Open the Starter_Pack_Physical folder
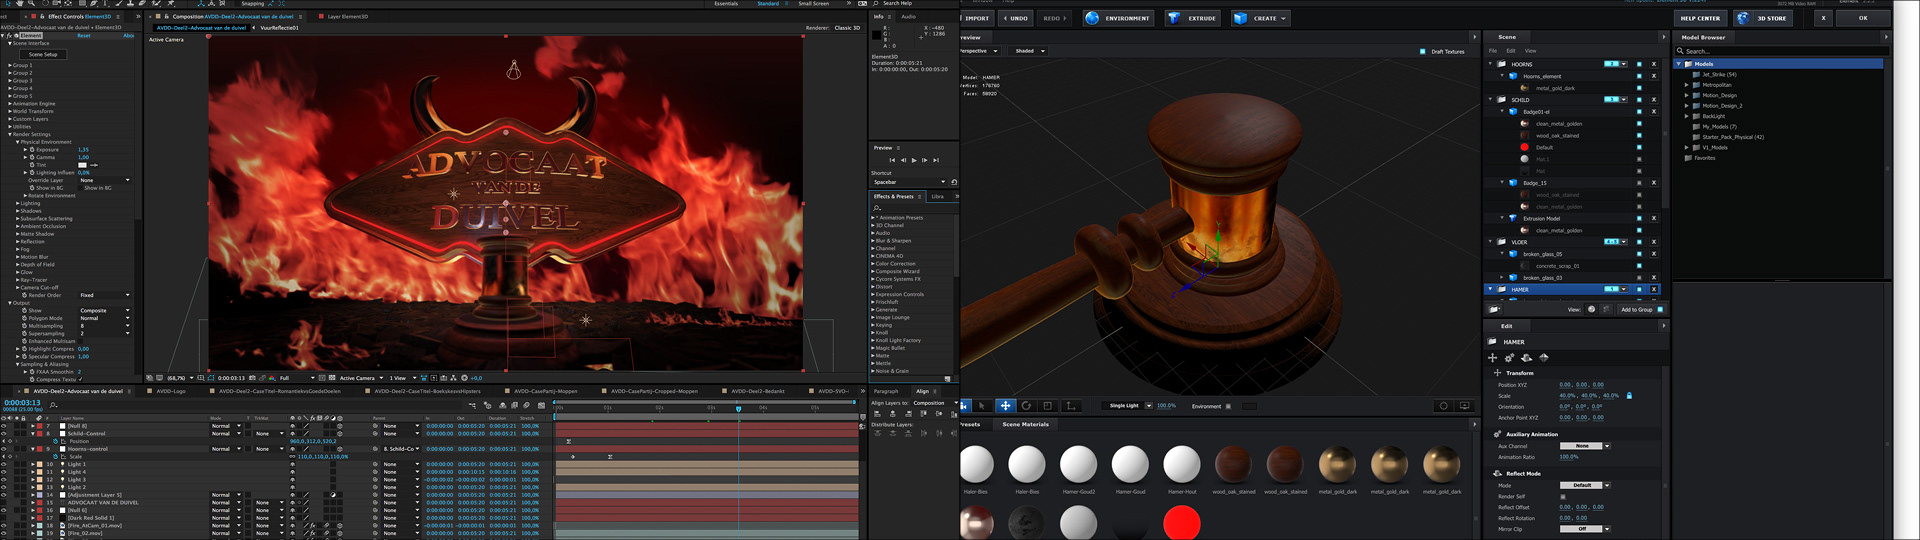1920x540 pixels. [1732, 137]
